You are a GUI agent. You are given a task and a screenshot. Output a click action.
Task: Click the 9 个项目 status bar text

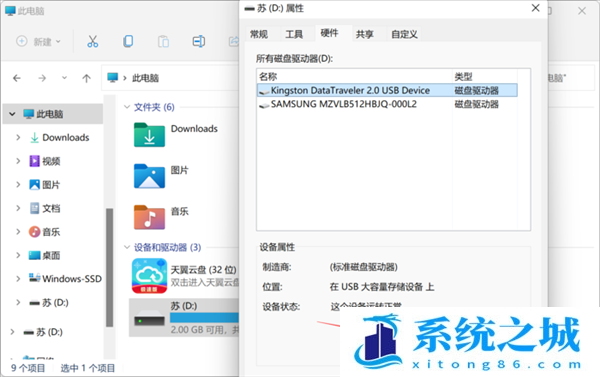coord(28,368)
